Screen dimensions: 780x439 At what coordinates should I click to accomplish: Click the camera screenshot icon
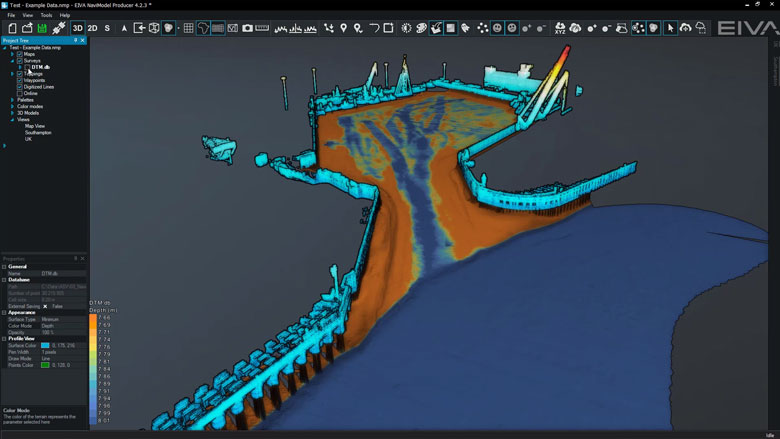coord(247,28)
